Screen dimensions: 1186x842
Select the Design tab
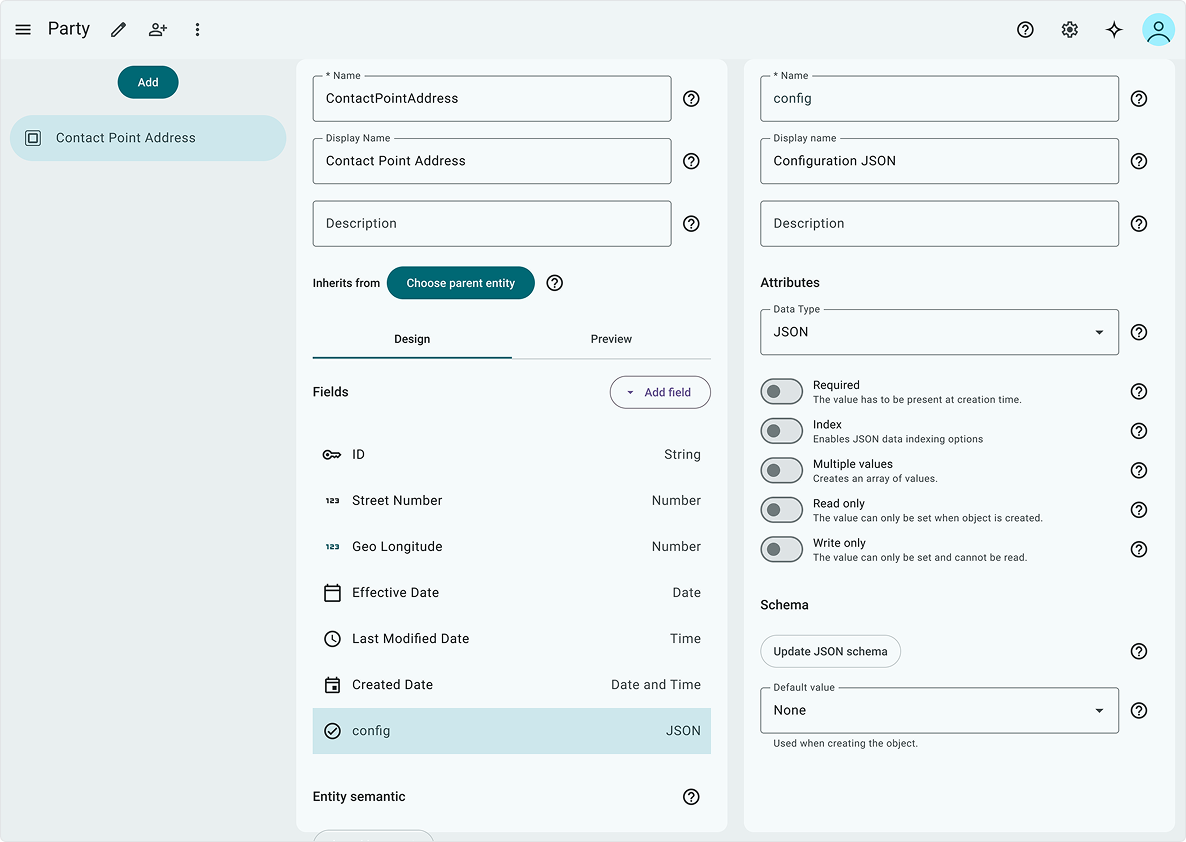(412, 339)
